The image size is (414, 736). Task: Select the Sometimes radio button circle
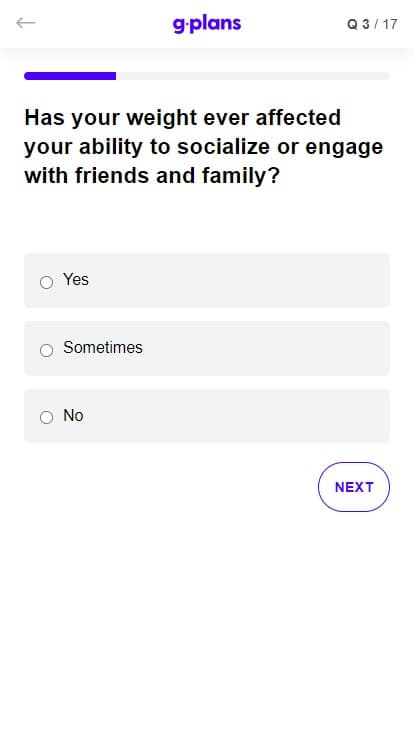pyautogui.click(x=46, y=350)
